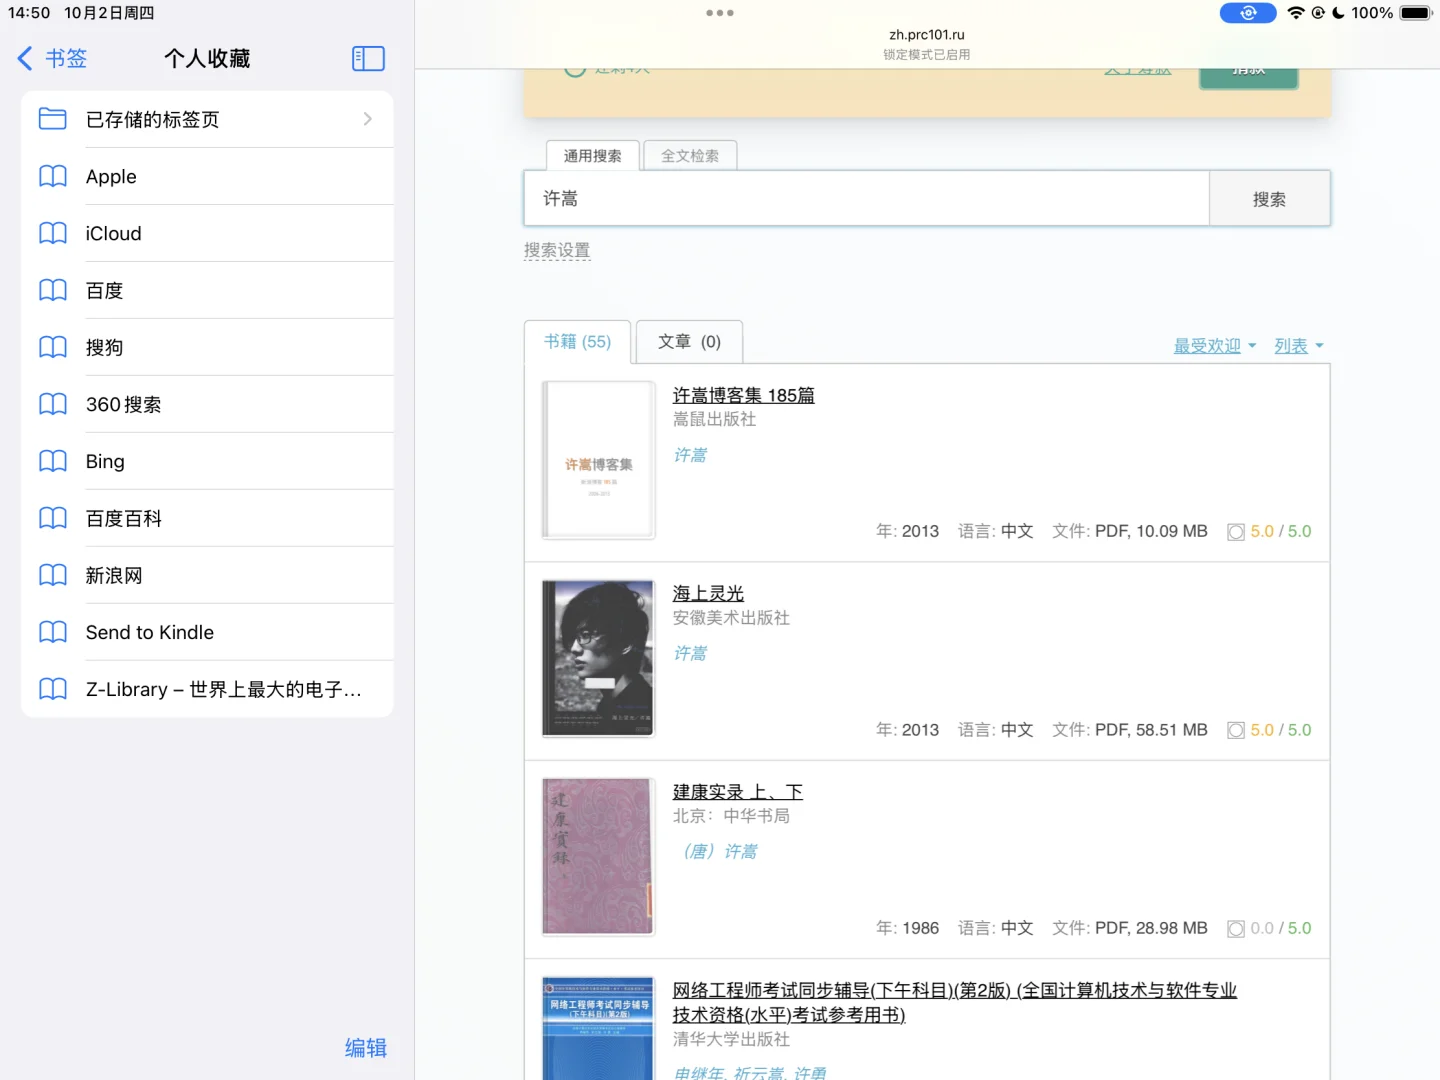Screen dimensions: 1440x1080
Task: Open the 搜狗 bookmark icon
Action: tap(53, 347)
